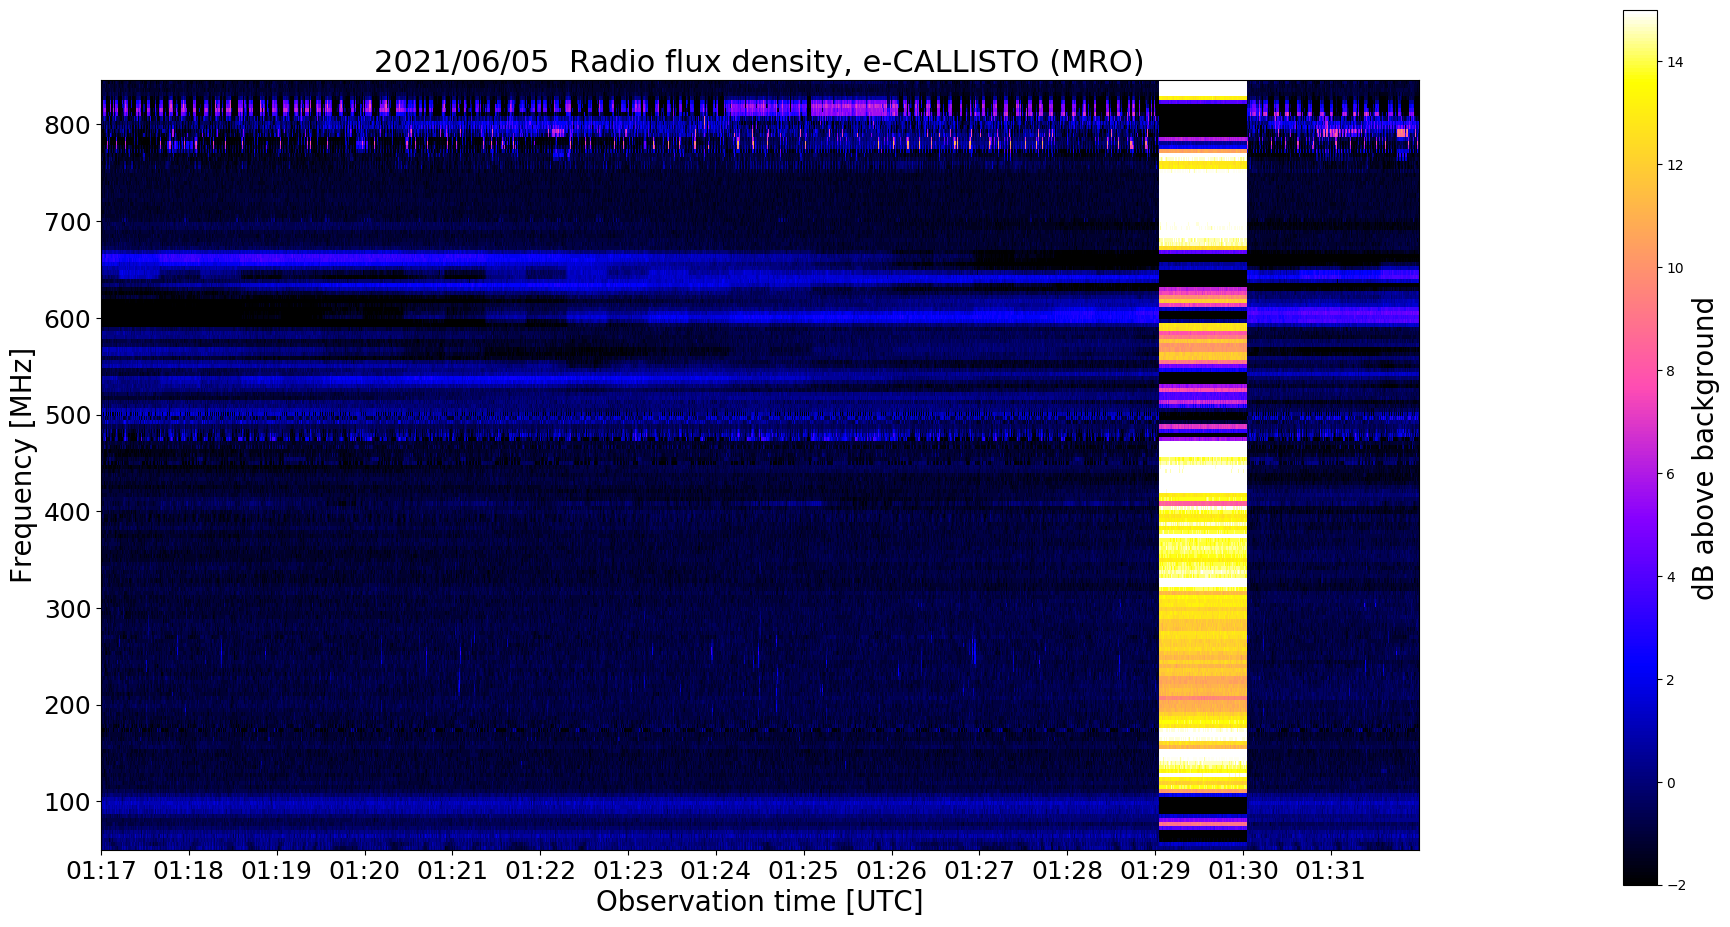Click the colorbar tick value 6
The image size is (1730, 927).
(1671, 474)
